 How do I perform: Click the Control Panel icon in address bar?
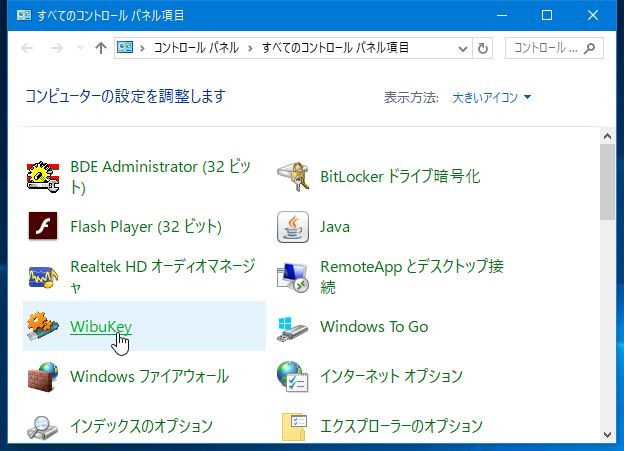[125, 48]
